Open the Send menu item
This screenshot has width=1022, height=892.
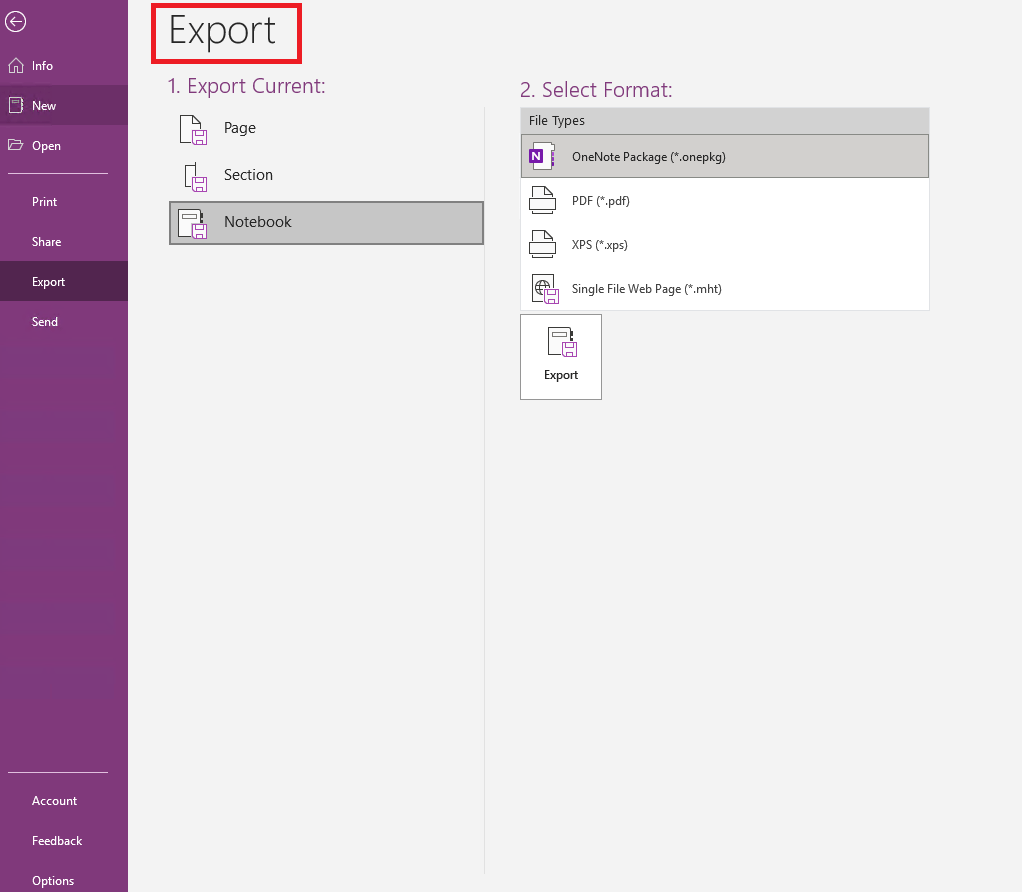pos(64,322)
